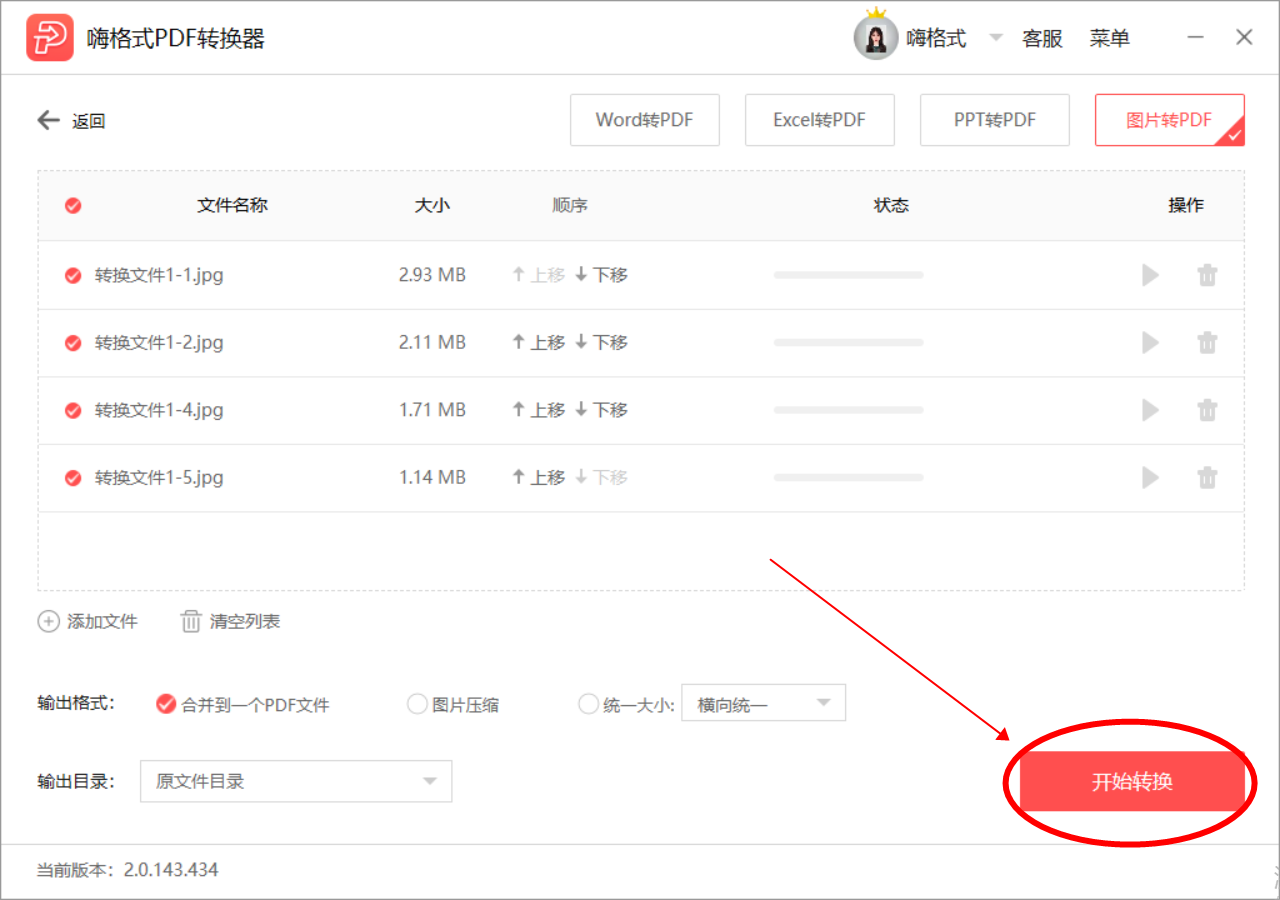Click 客服 to contact customer service

pos(1042,37)
